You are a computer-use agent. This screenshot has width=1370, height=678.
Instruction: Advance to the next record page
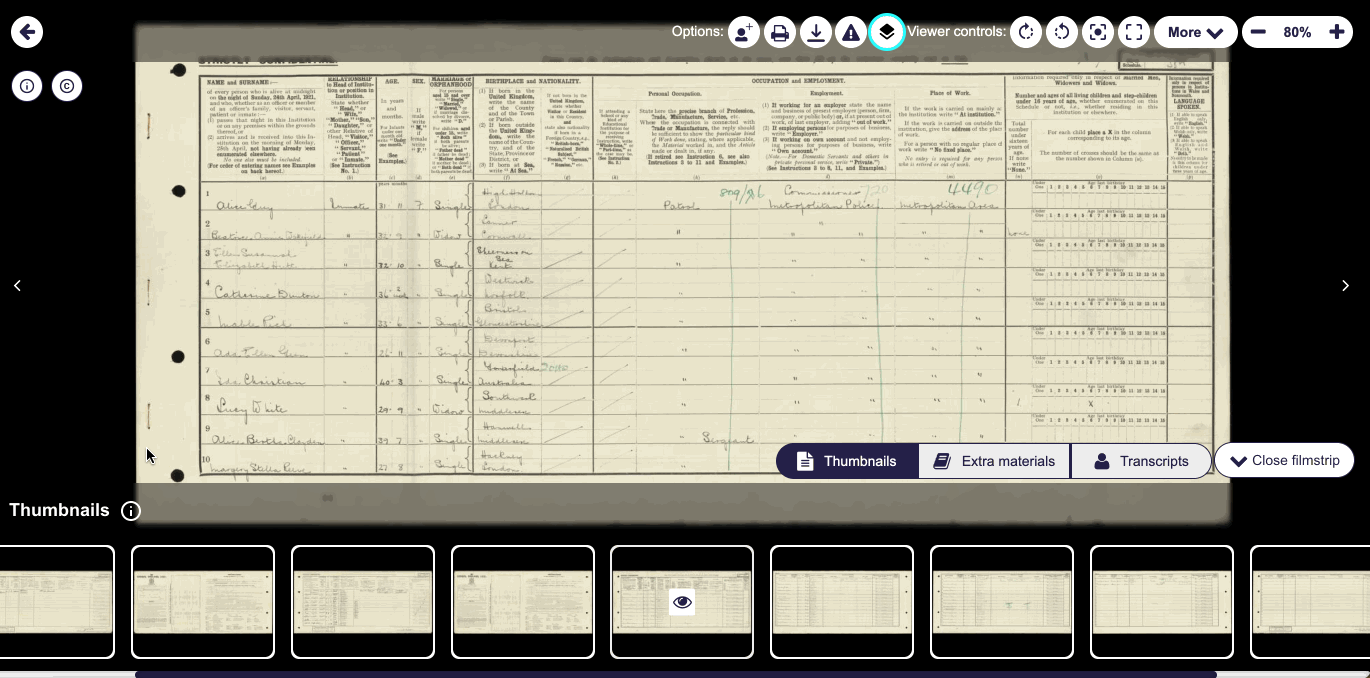point(1345,285)
